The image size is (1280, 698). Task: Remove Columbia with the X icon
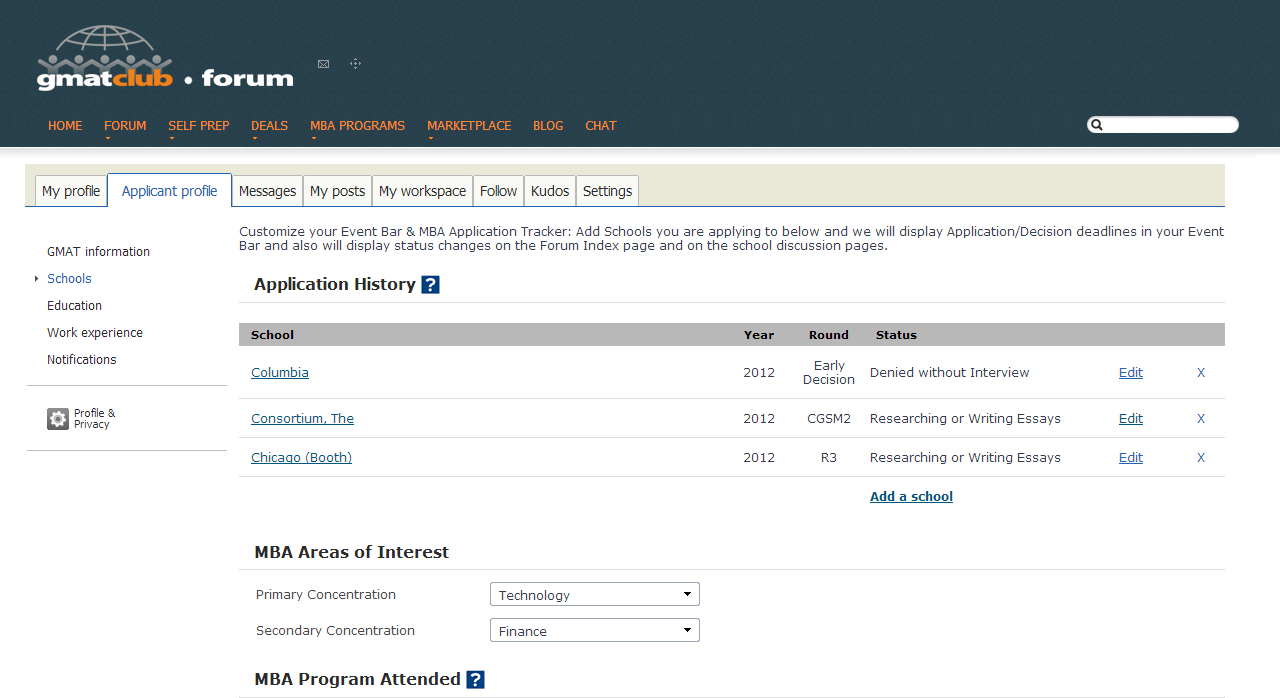click(x=1201, y=373)
